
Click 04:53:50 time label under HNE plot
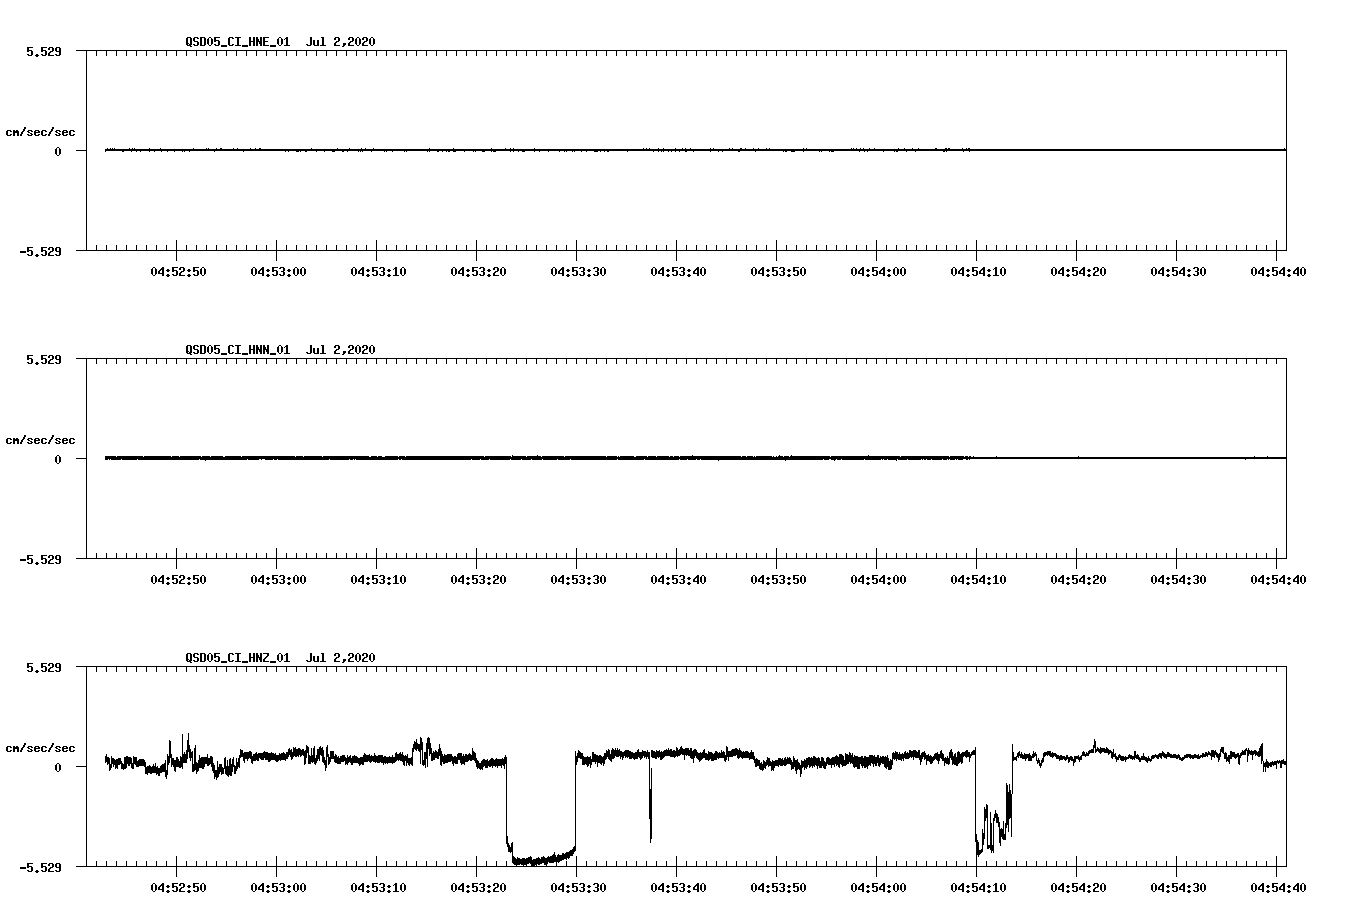(x=778, y=271)
